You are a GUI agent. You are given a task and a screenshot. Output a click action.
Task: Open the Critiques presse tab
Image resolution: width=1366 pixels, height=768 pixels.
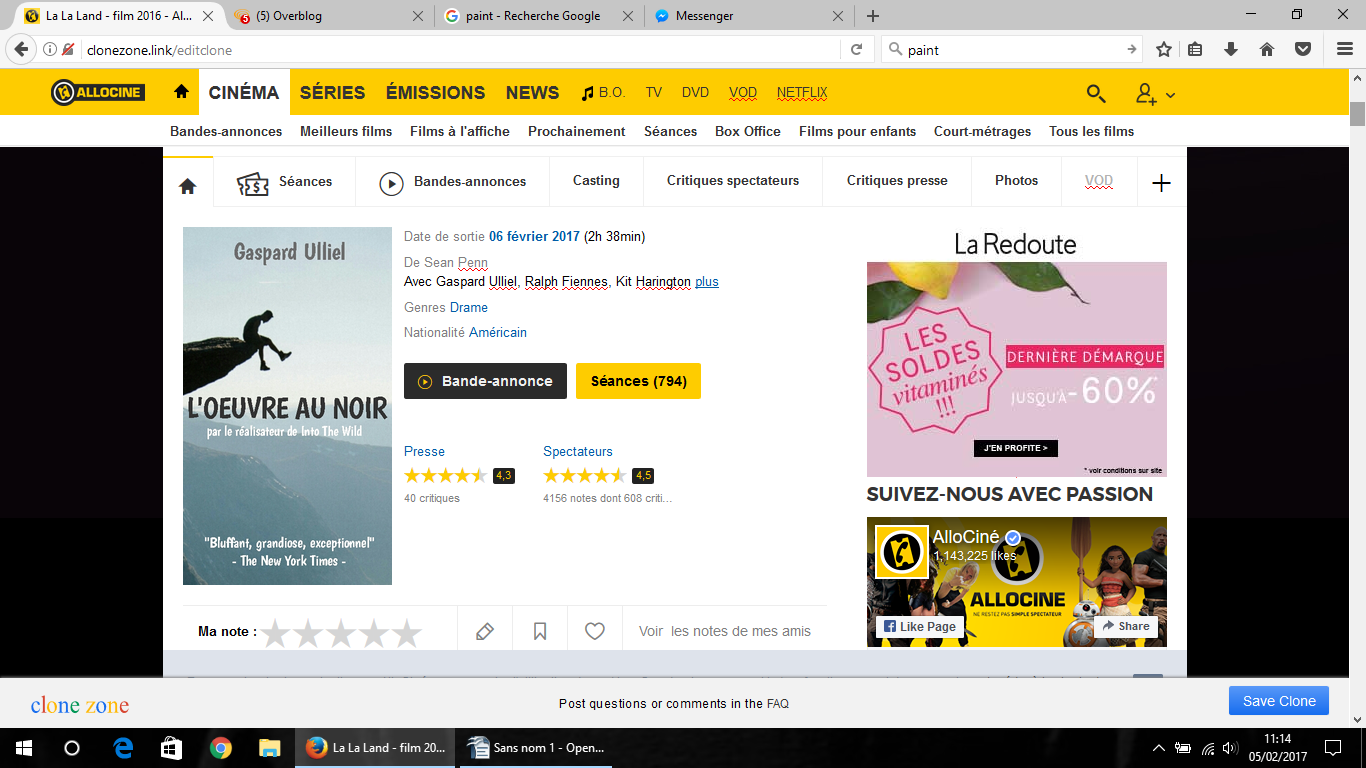[x=897, y=181]
